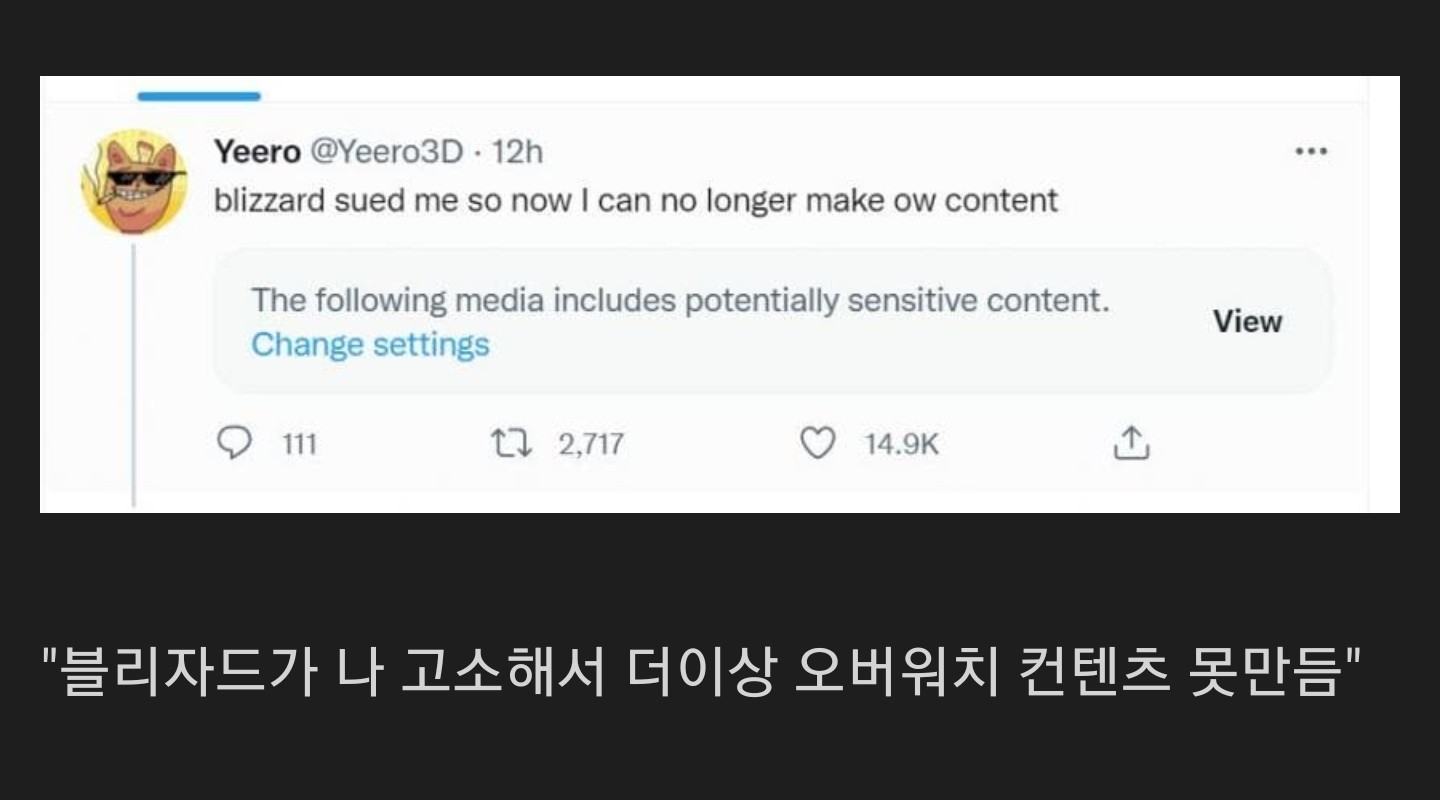
Task: Click View to reveal sensitive media
Action: coord(1247,321)
